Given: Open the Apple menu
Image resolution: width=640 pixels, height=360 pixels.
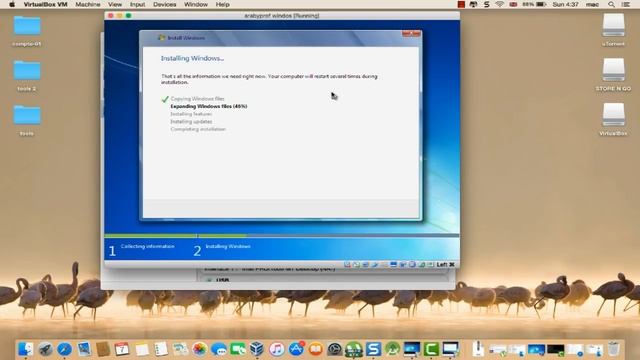Looking at the screenshot, I should coord(12,4).
